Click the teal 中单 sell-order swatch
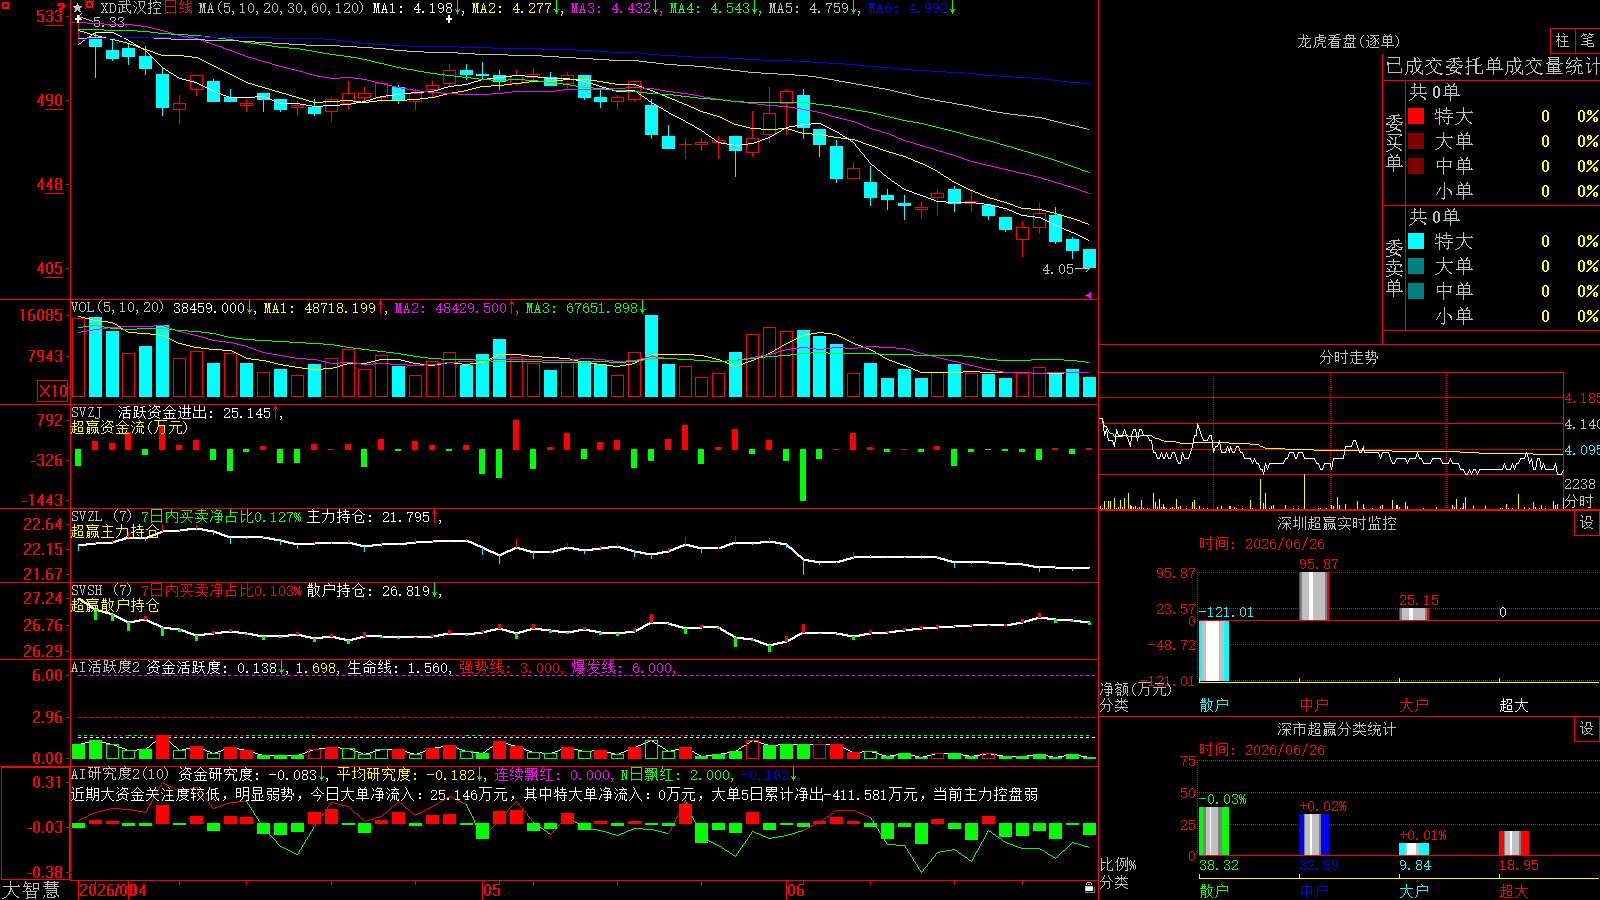This screenshot has width=1600, height=900. pos(1416,291)
